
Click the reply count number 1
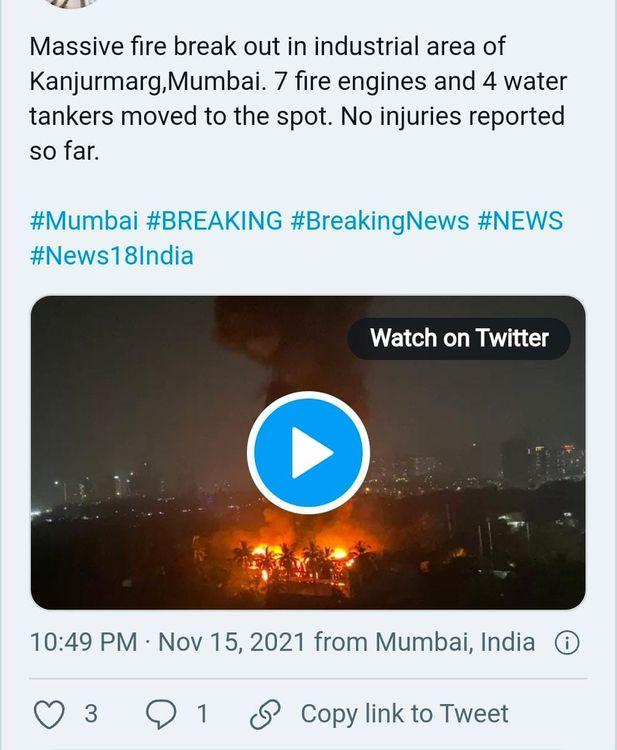tap(202, 714)
